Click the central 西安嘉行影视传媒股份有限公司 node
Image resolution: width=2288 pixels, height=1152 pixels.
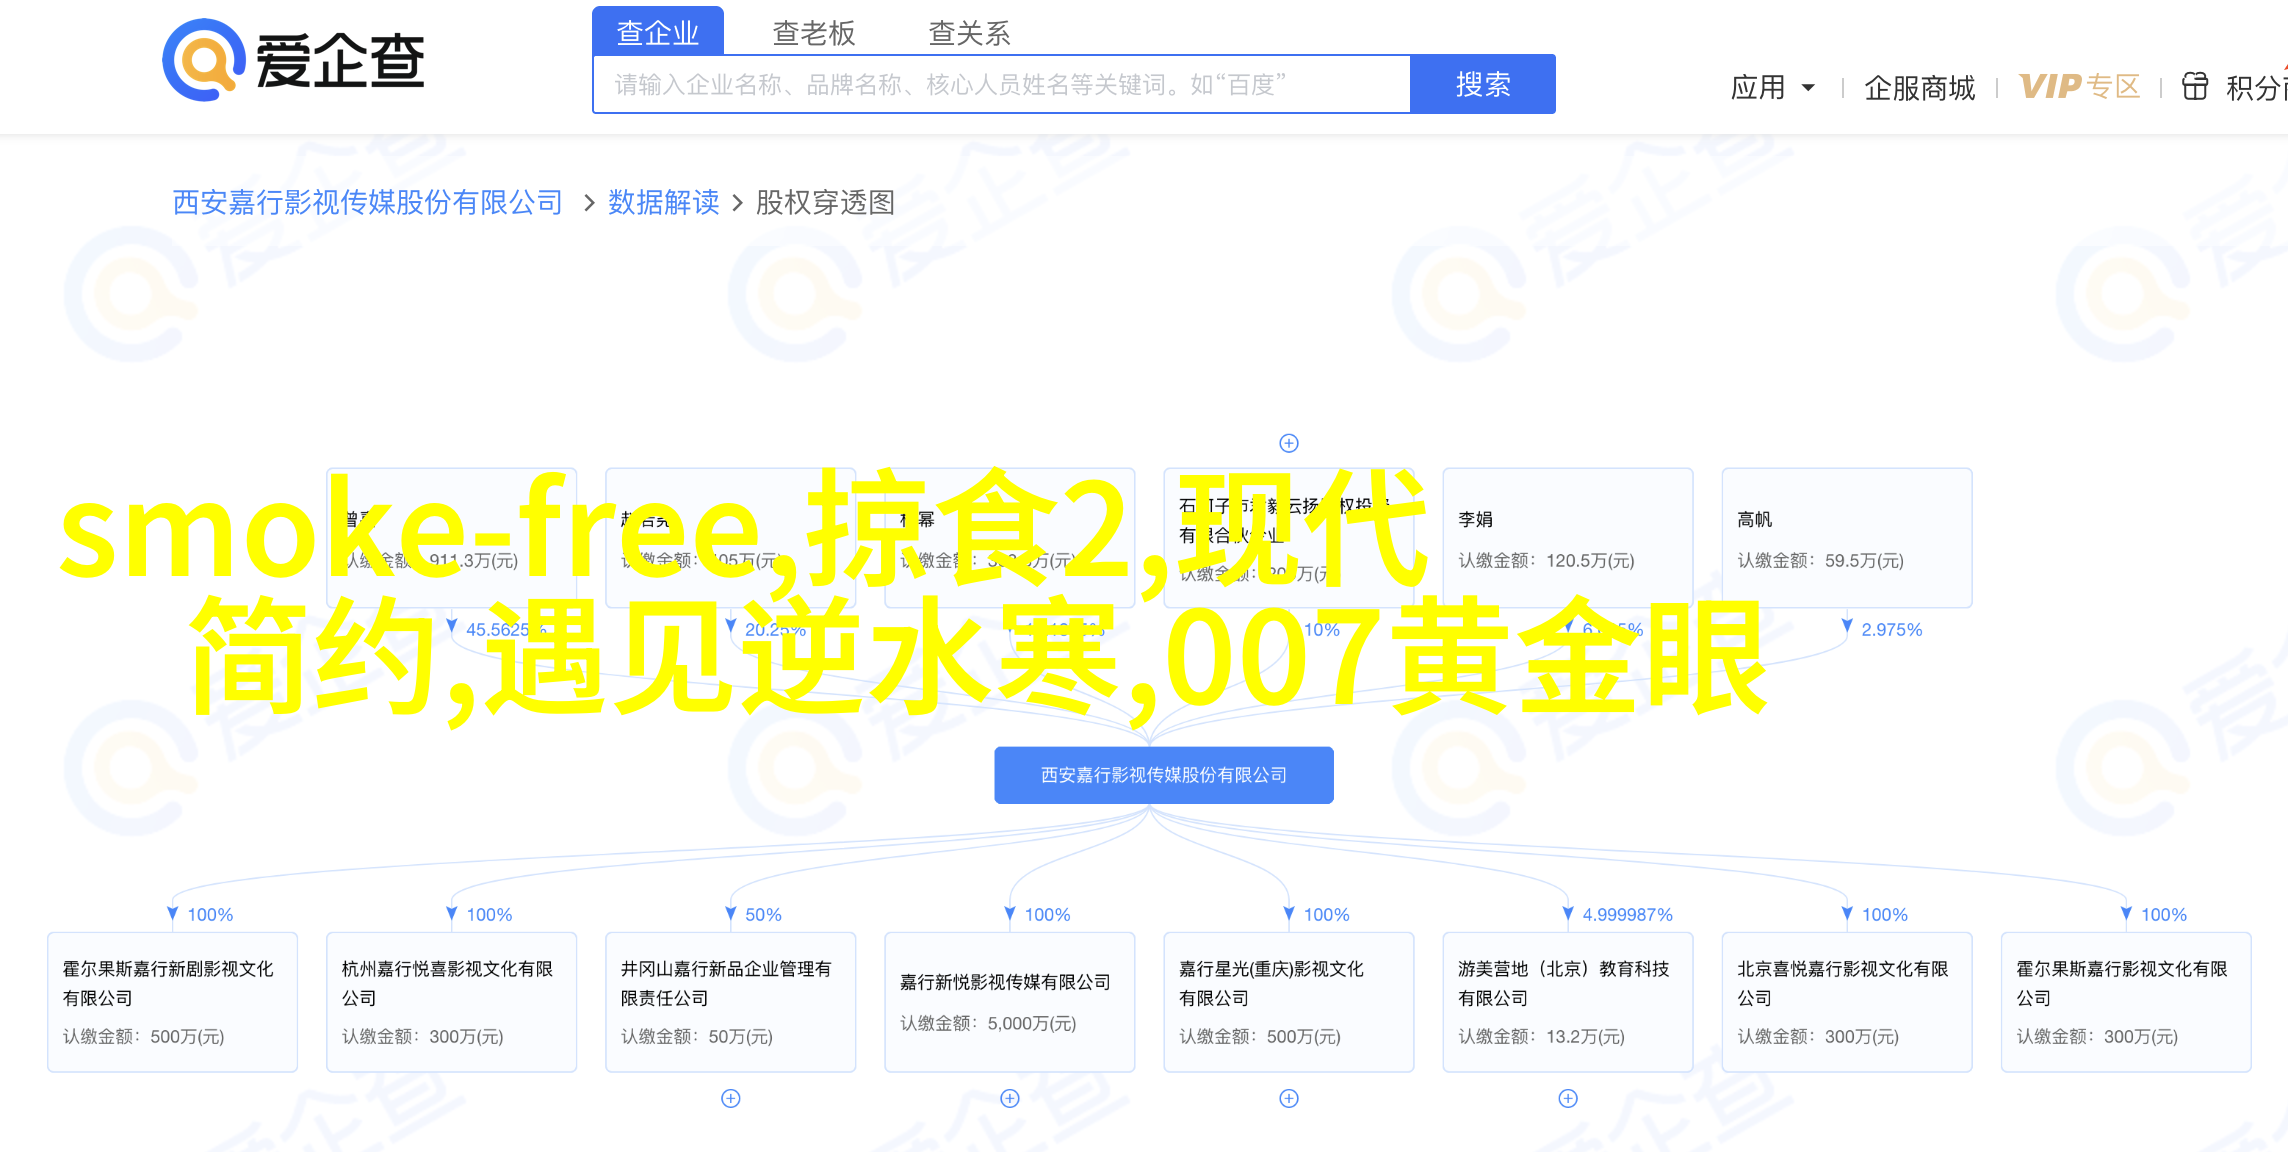[x=1164, y=775]
